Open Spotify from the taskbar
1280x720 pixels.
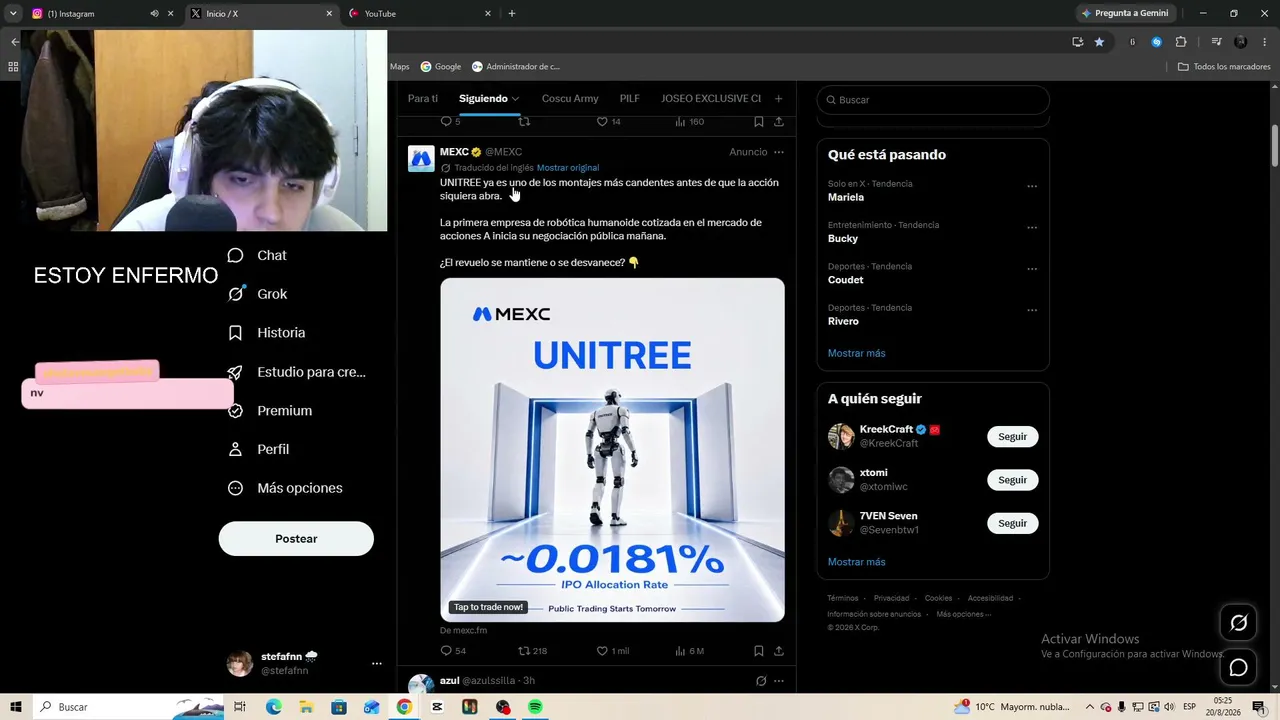tap(535, 707)
